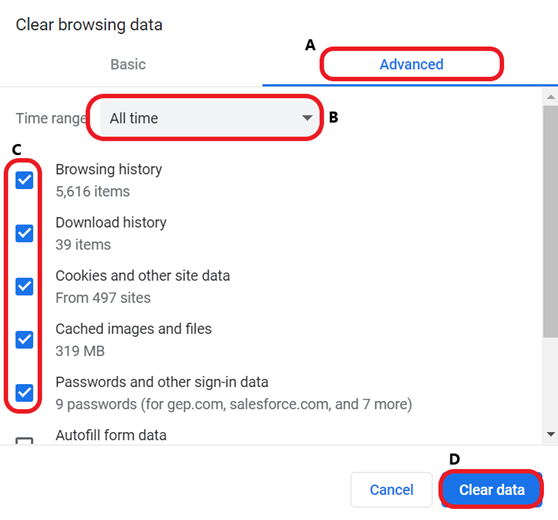The width and height of the screenshot is (558, 520).
Task: Click the Browsing history label
Action: [109, 169]
